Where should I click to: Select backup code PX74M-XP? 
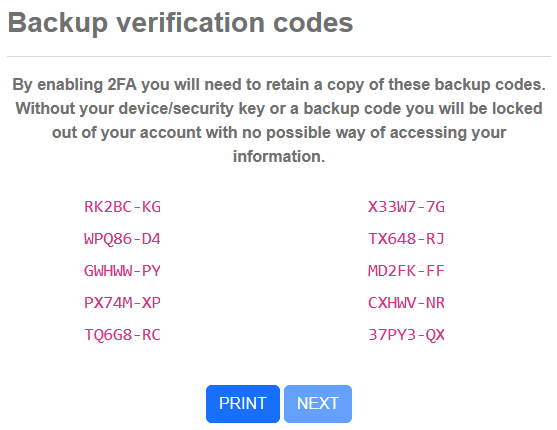click(123, 303)
